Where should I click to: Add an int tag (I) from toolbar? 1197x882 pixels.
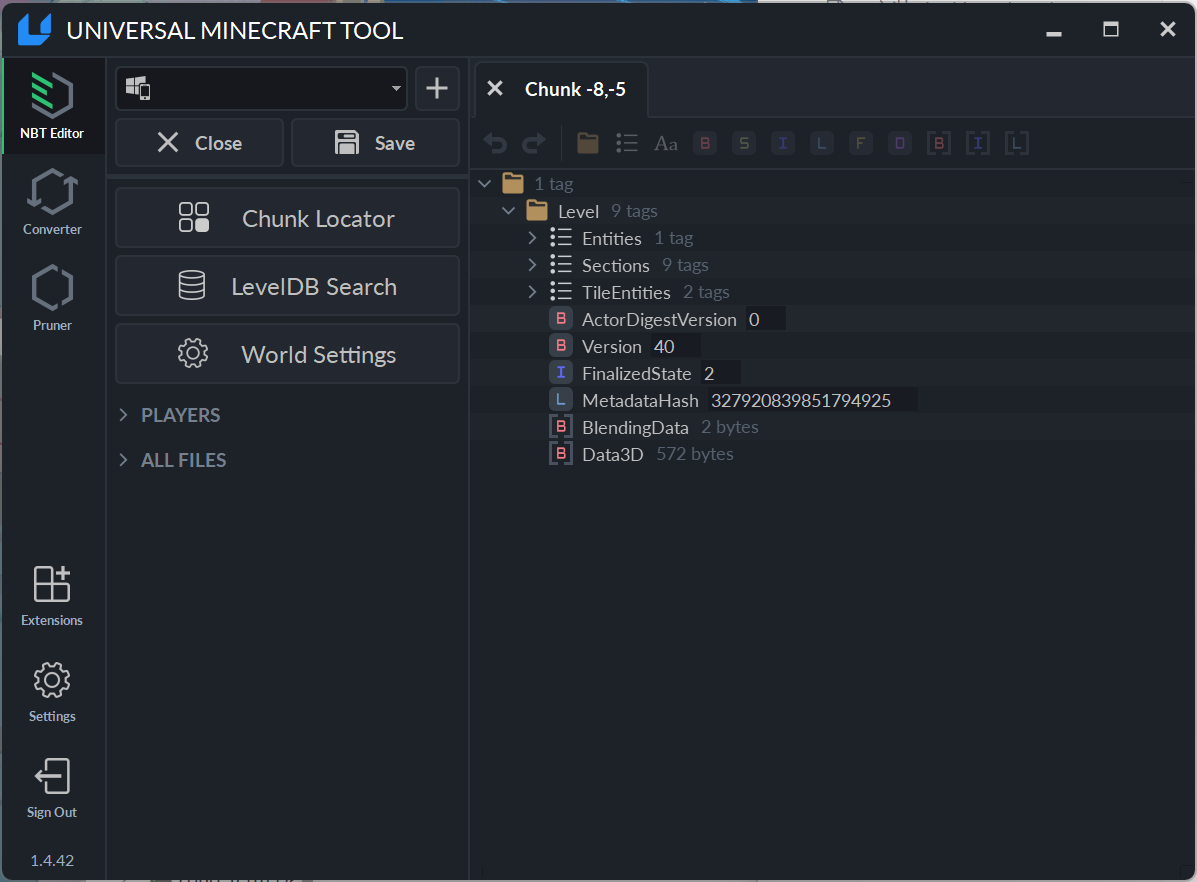[x=782, y=143]
